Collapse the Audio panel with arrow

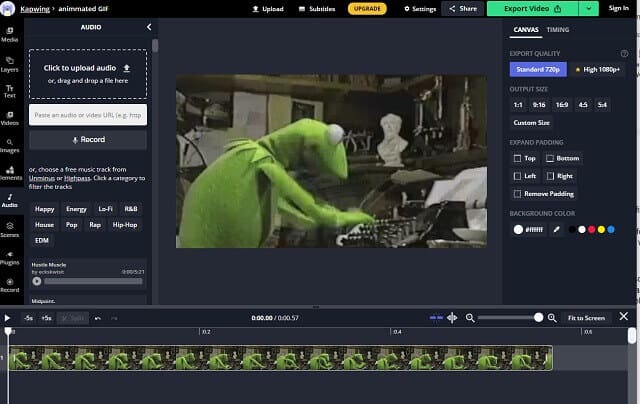[x=149, y=27]
